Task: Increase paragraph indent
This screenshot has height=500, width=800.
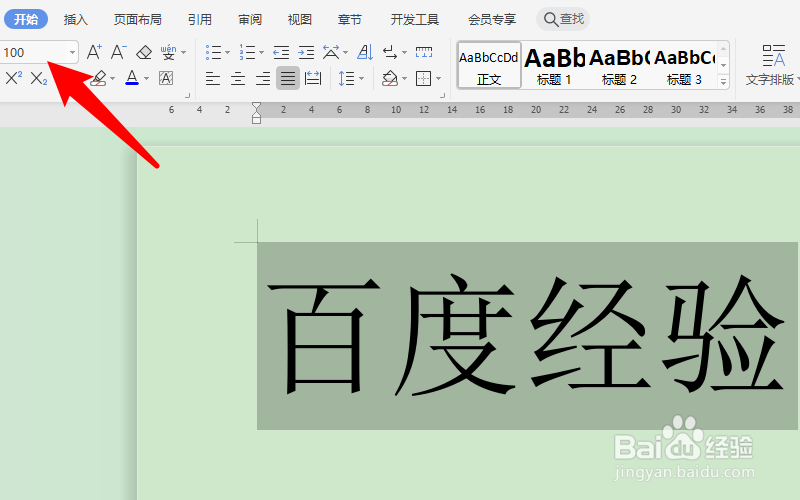Action: click(306, 52)
